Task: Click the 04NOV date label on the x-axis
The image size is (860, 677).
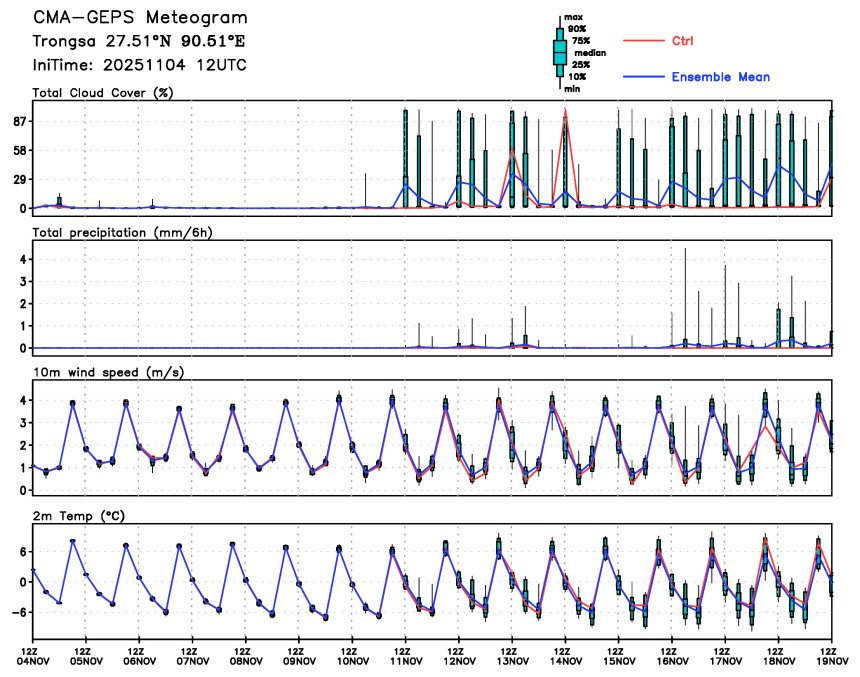Action: (33, 661)
